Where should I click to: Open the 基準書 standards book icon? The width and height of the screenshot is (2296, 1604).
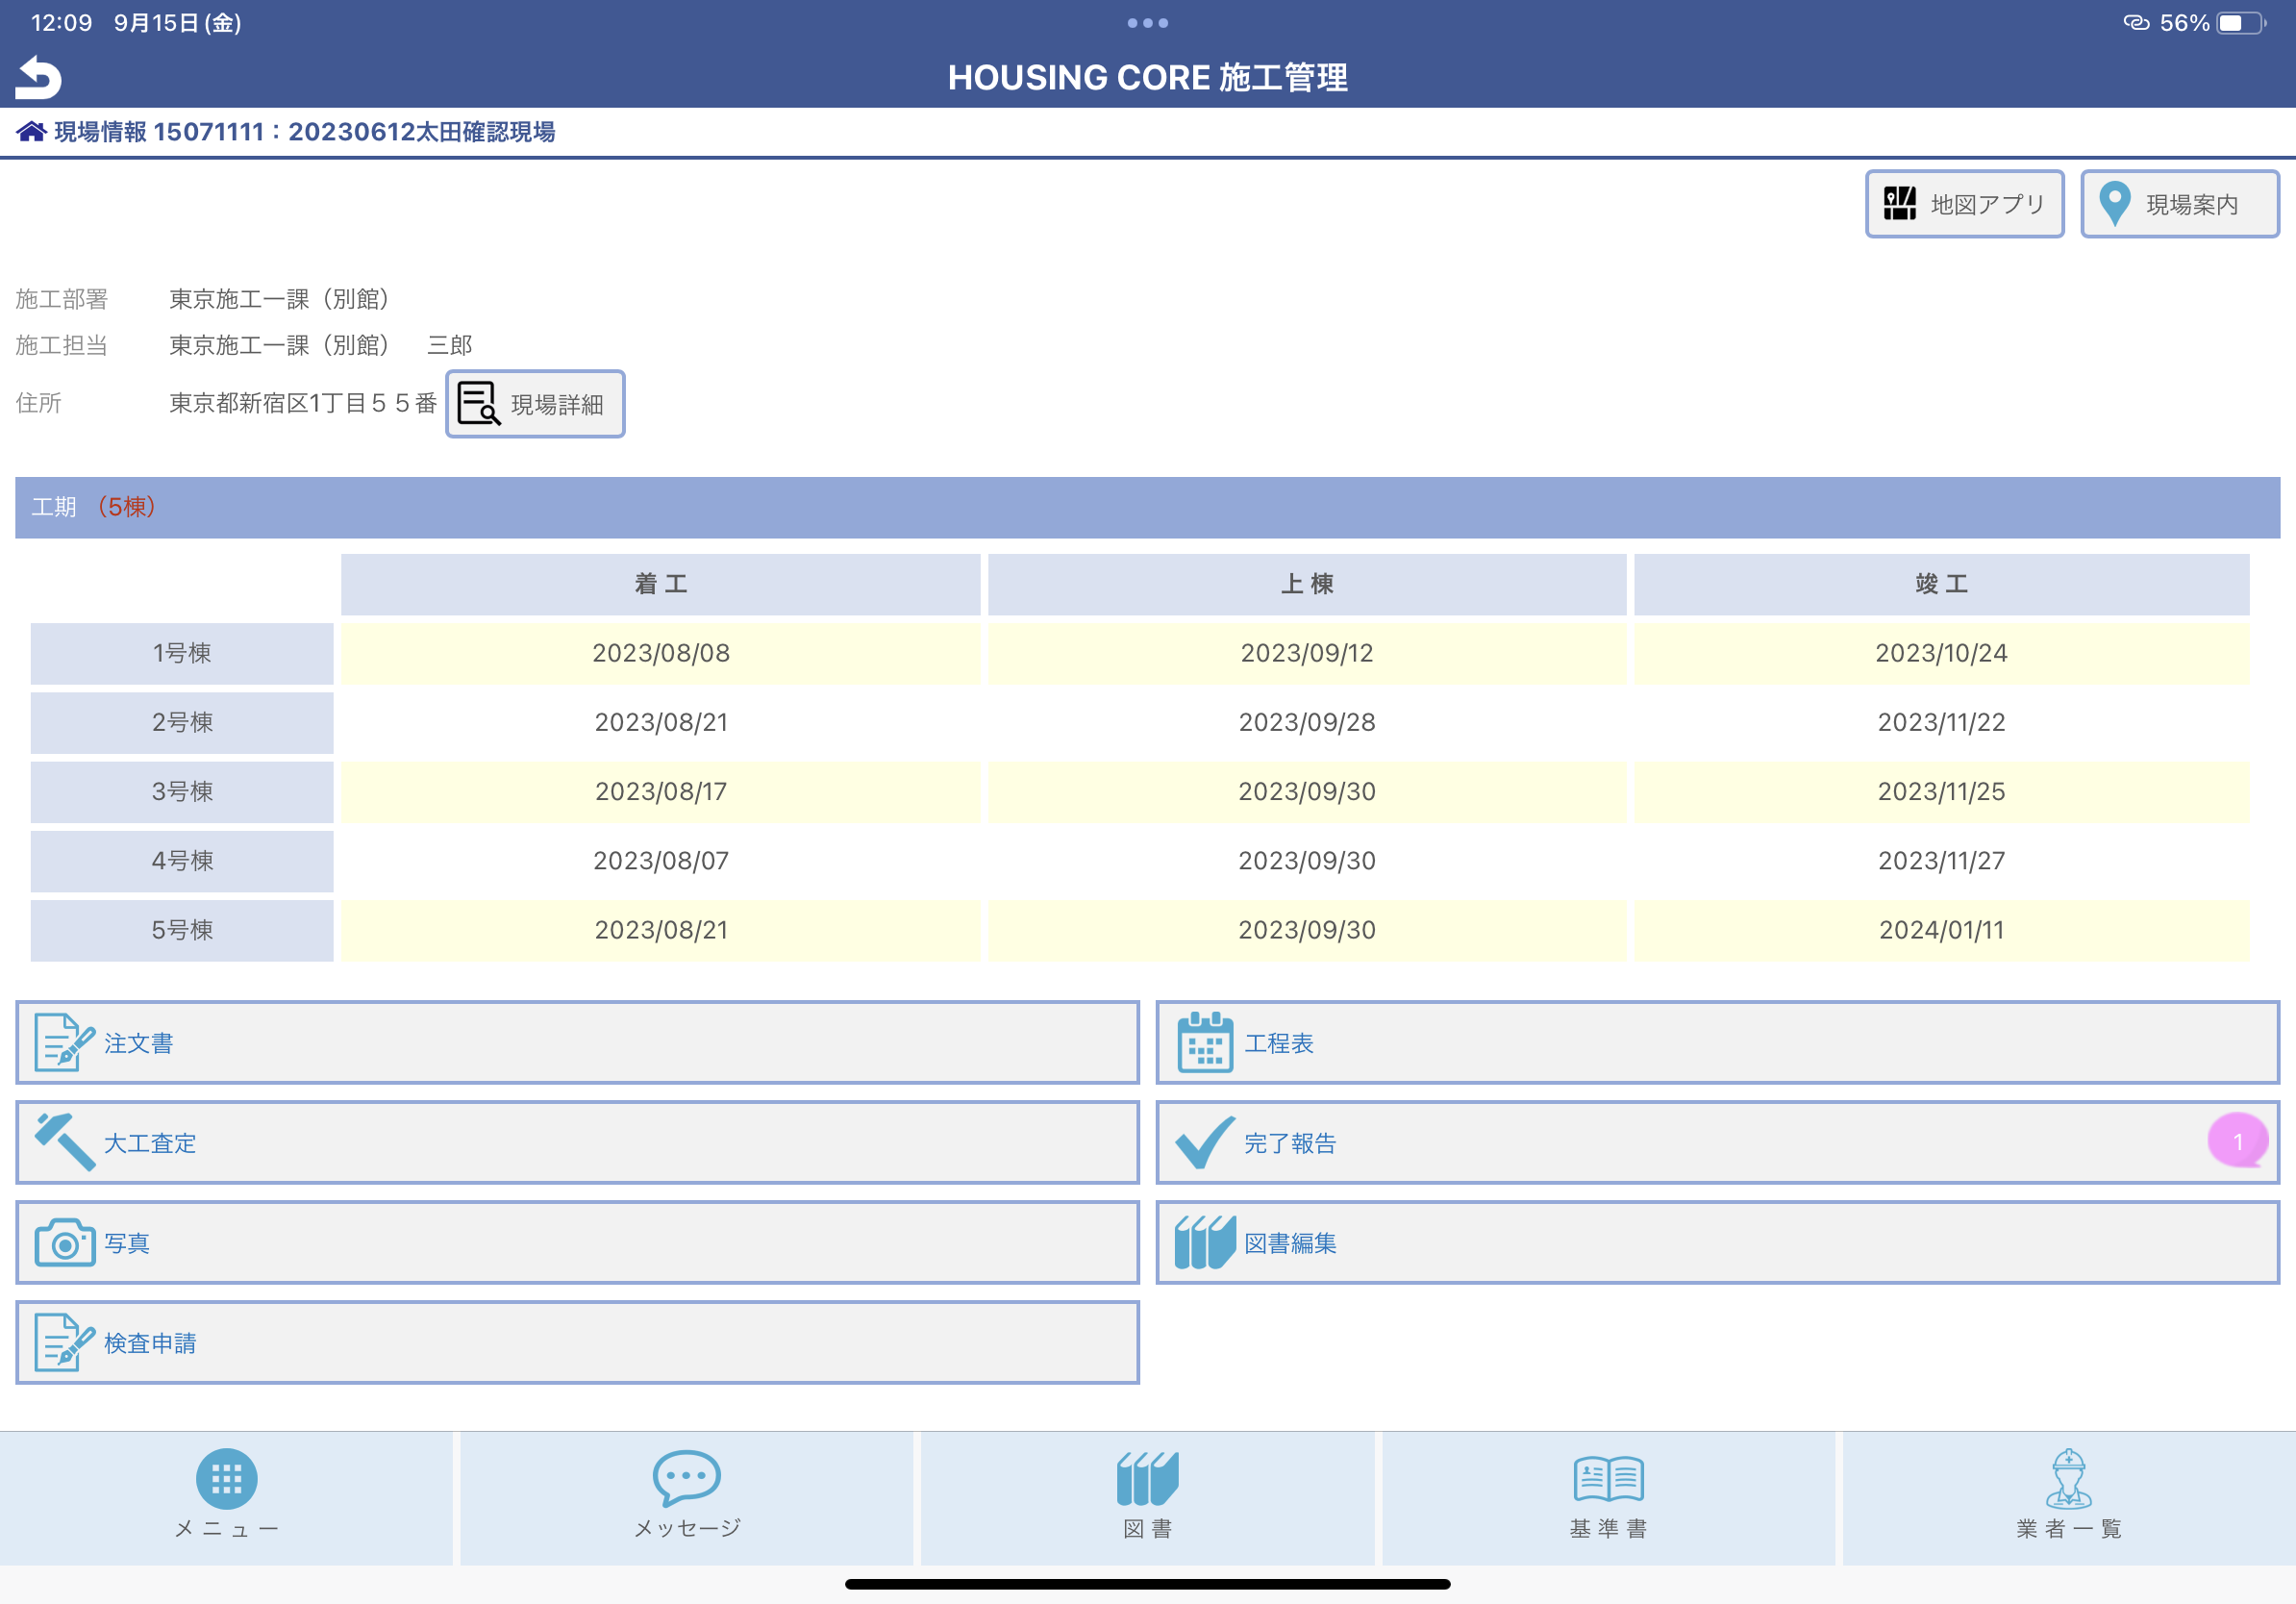pyautogui.click(x=1607, y=1478)
